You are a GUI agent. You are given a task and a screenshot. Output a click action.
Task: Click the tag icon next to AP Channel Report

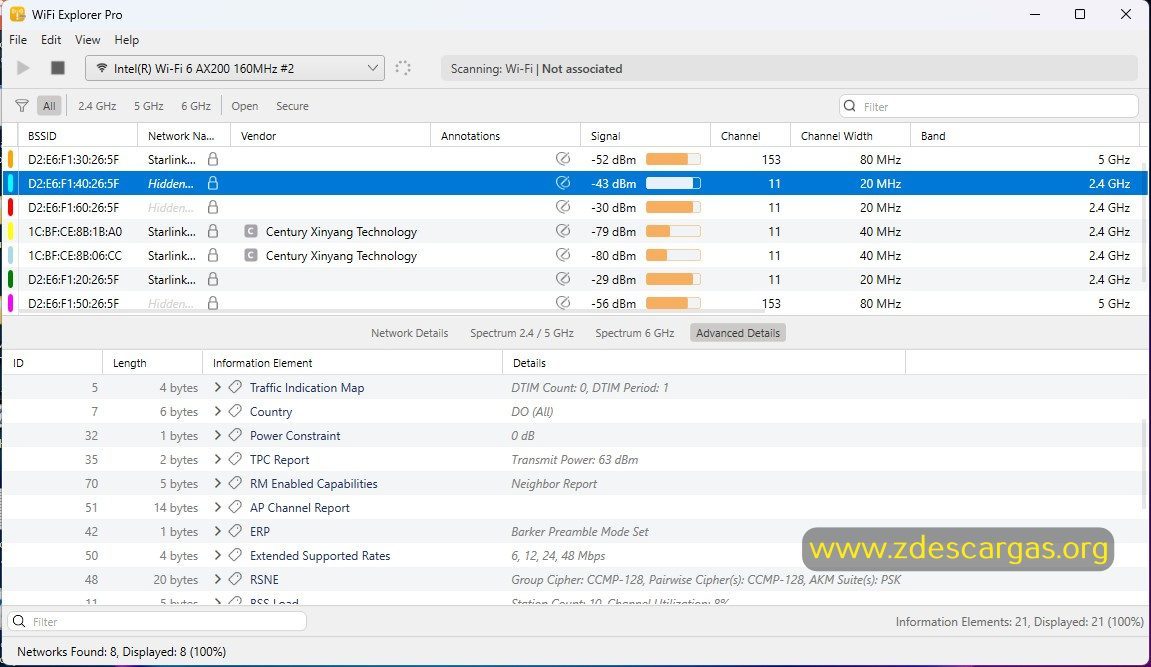click(x=235, y=507)
